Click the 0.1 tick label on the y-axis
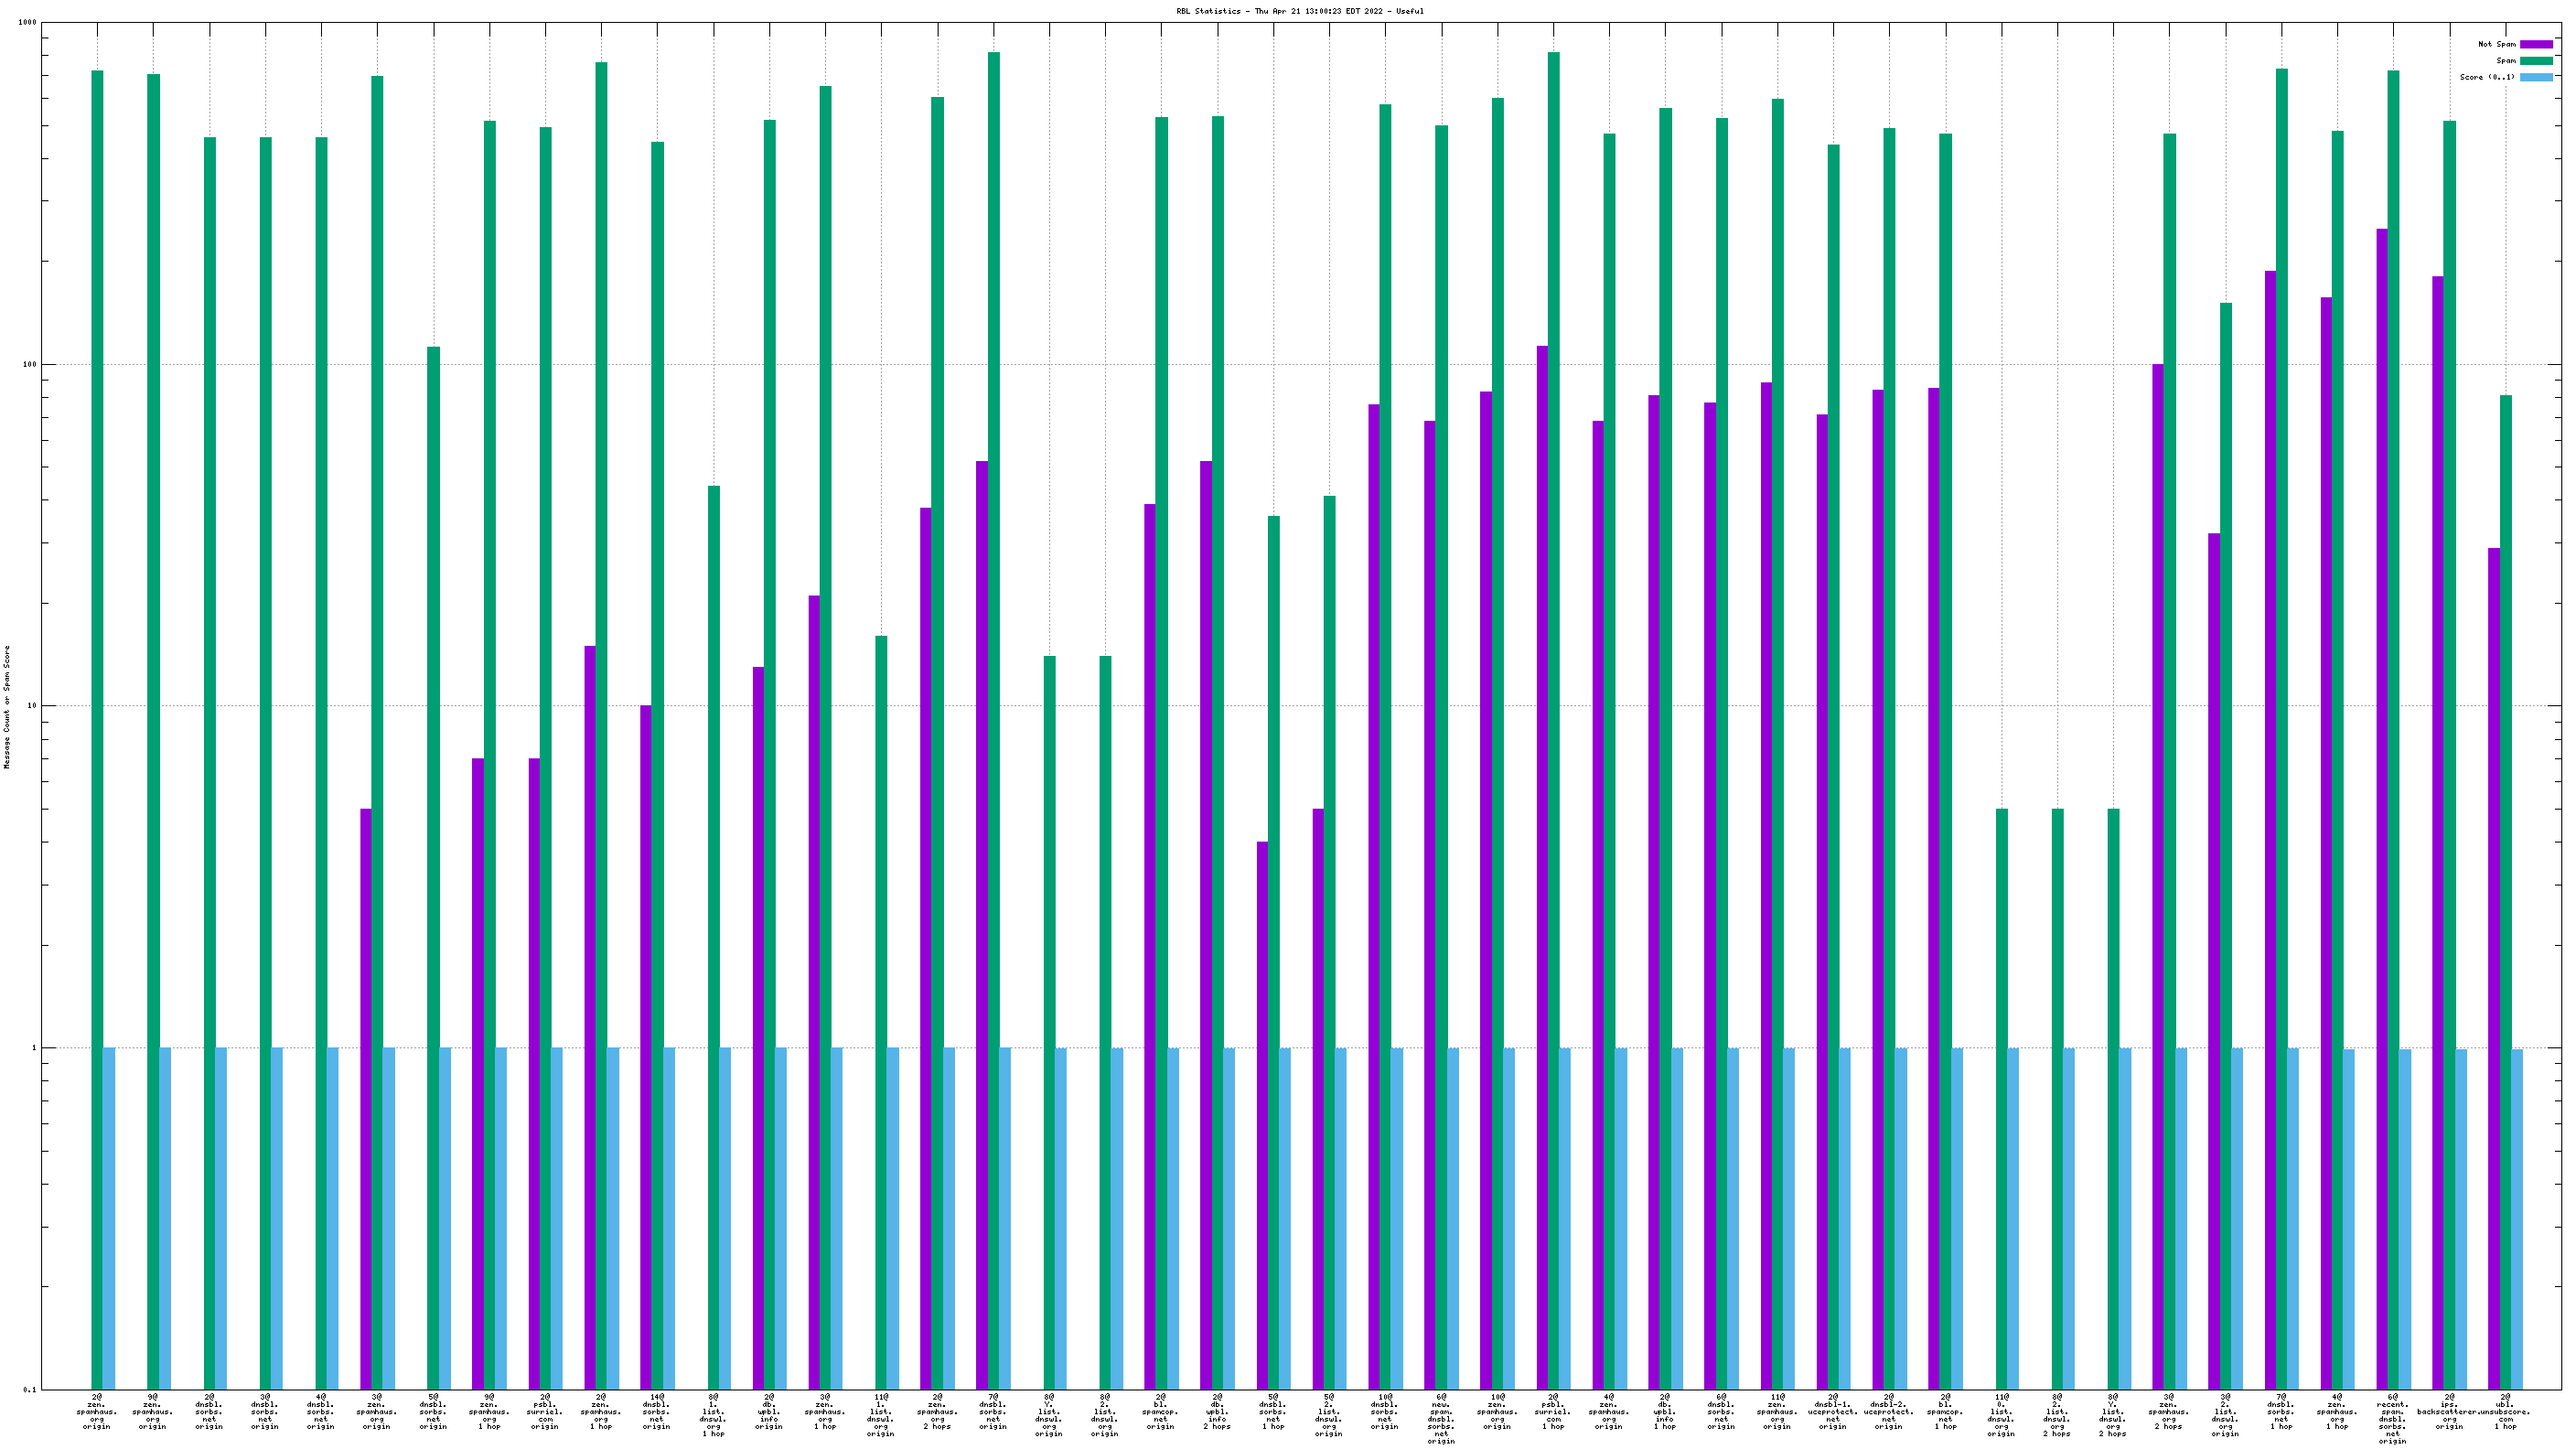The height and width of the screenshot is (1449, 2576). click(29, 1389)
